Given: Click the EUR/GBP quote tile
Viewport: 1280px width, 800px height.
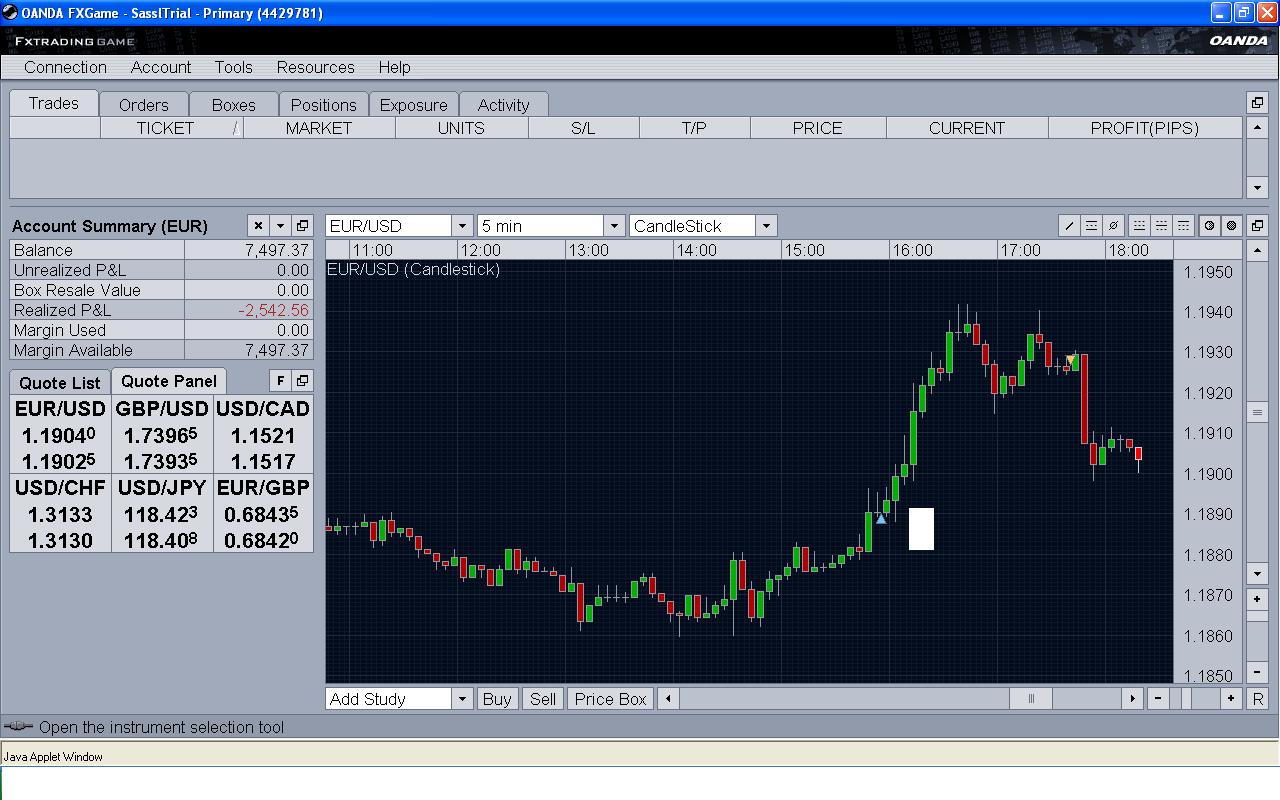Looking at the screenshot, I should pos(263,514).
